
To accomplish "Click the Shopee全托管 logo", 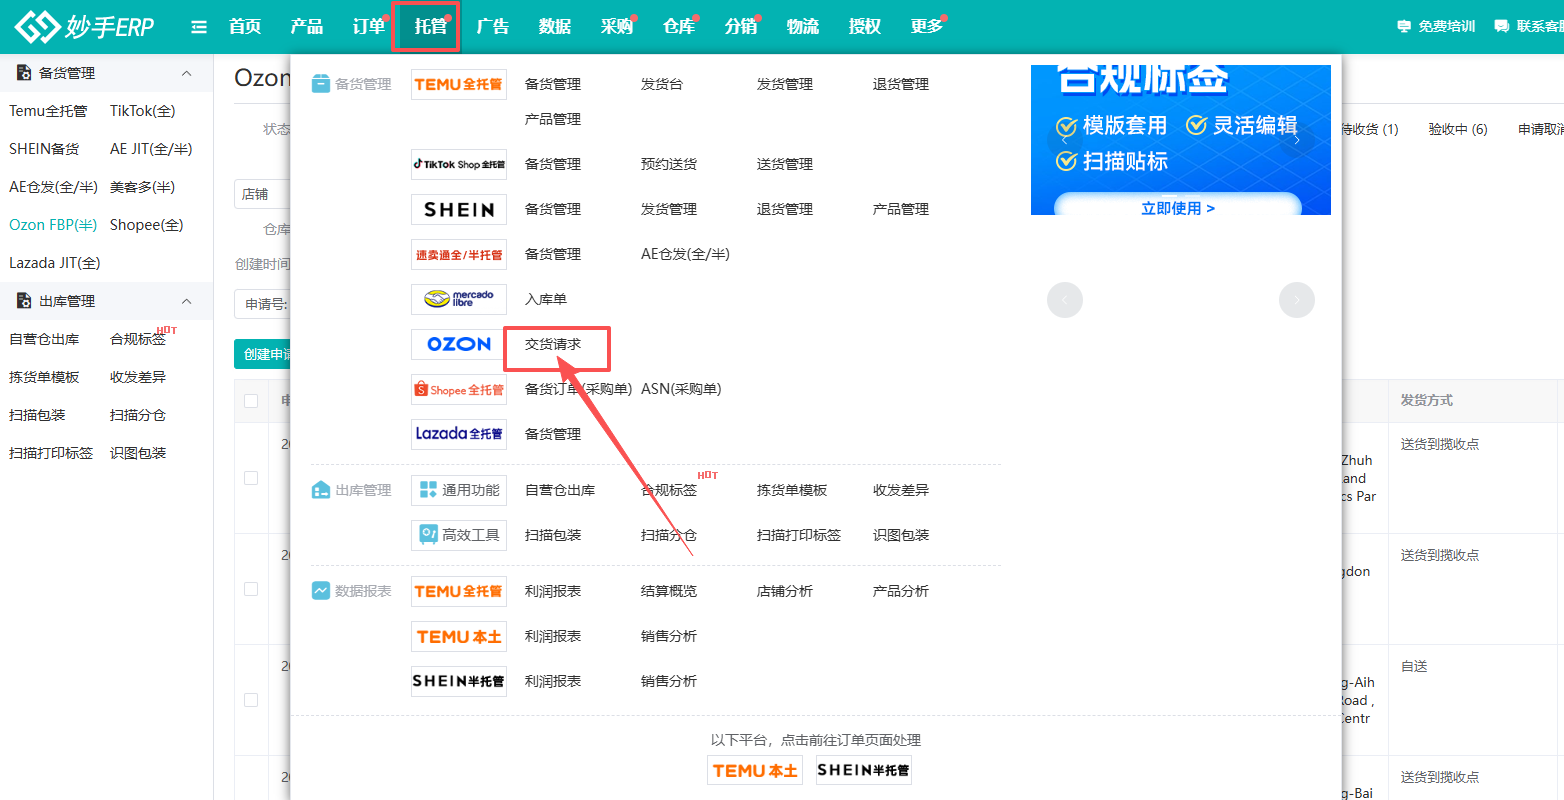I will pos(459,389).
